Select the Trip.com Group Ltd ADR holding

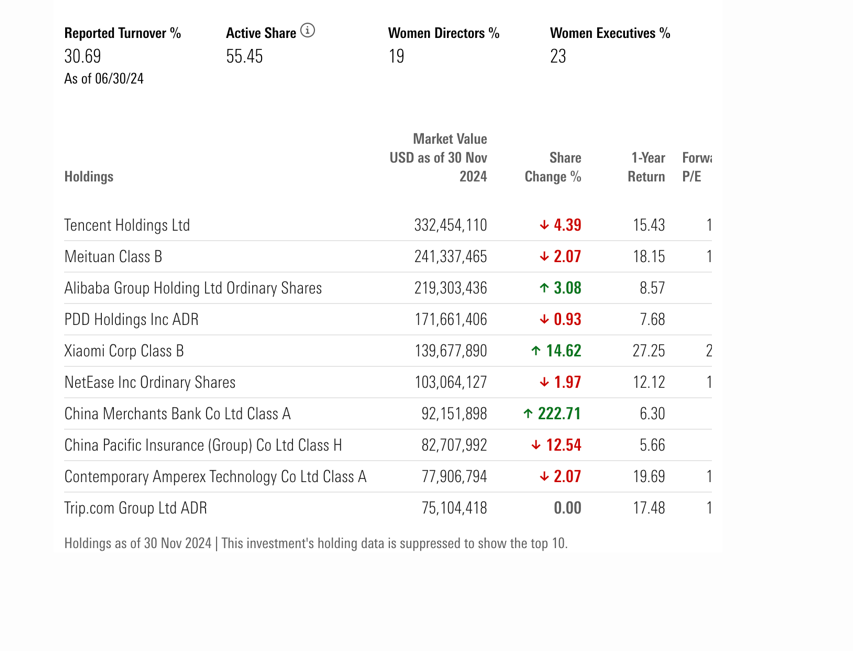[135, 508]
